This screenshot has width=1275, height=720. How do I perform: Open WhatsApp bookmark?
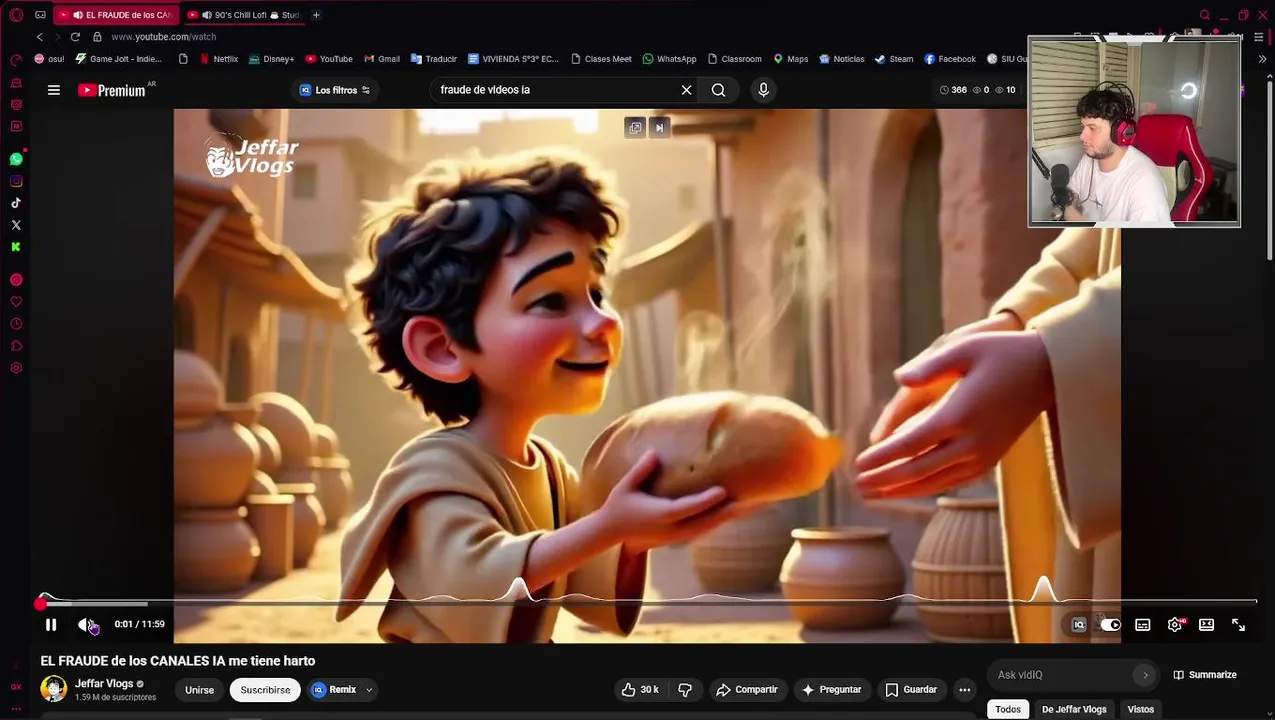(x=669, y=59)
